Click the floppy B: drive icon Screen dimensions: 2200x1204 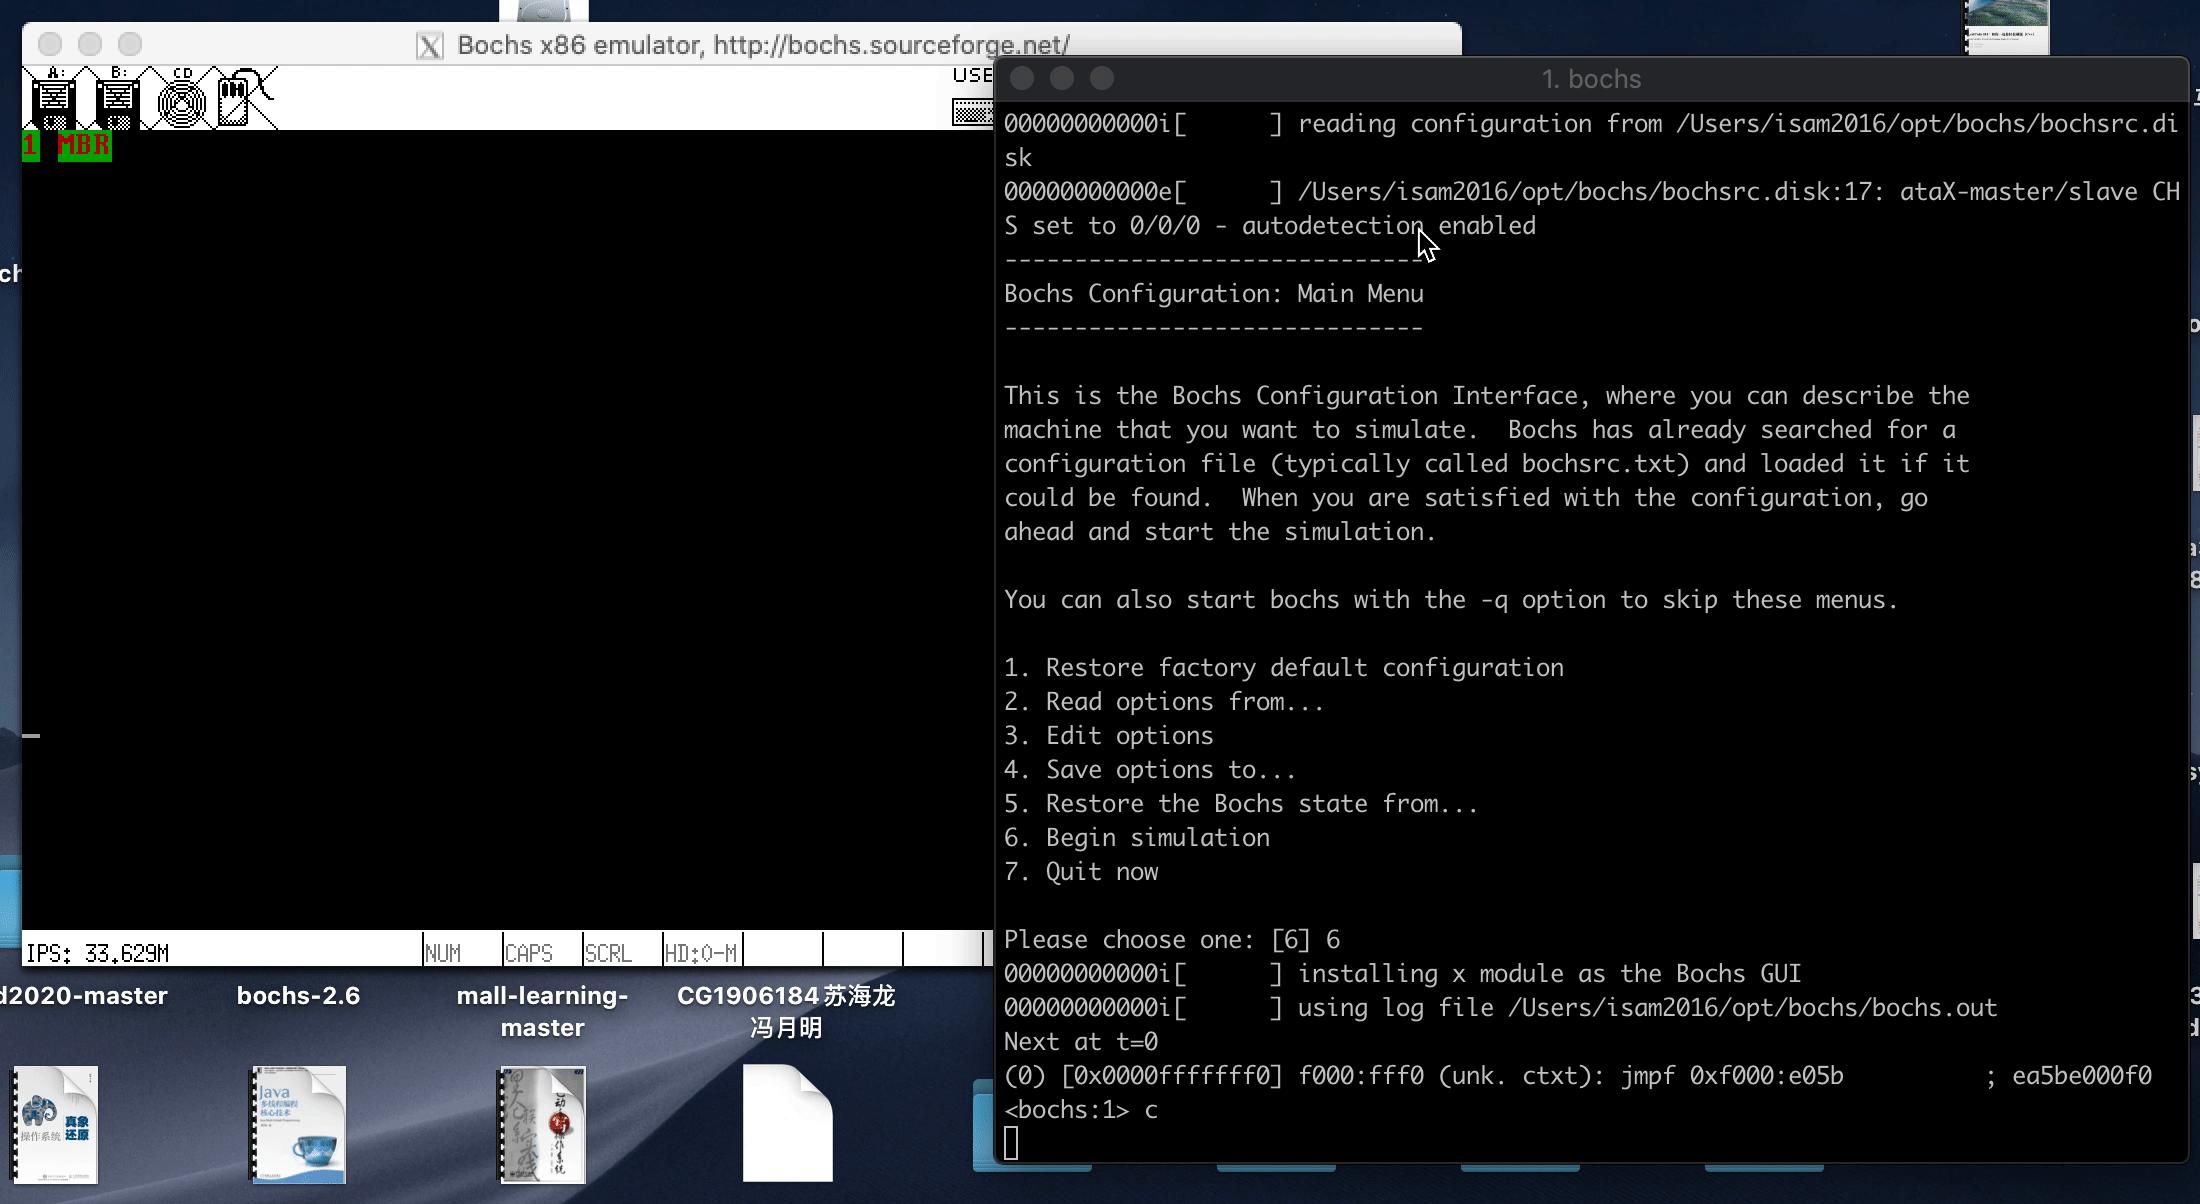(117, 99)
